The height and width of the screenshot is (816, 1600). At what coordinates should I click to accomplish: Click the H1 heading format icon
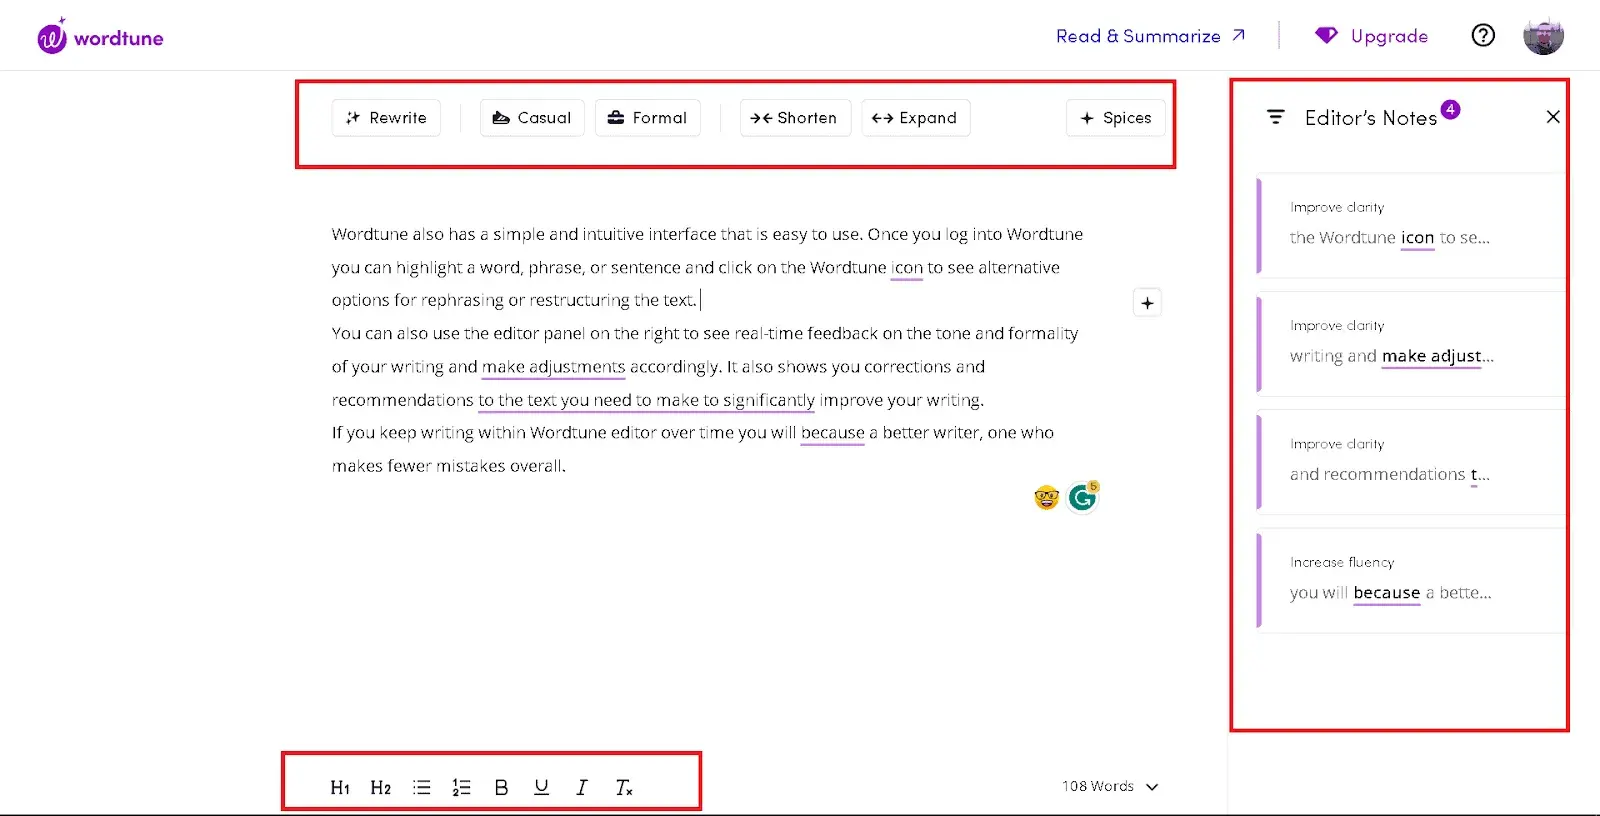[340, 787]
